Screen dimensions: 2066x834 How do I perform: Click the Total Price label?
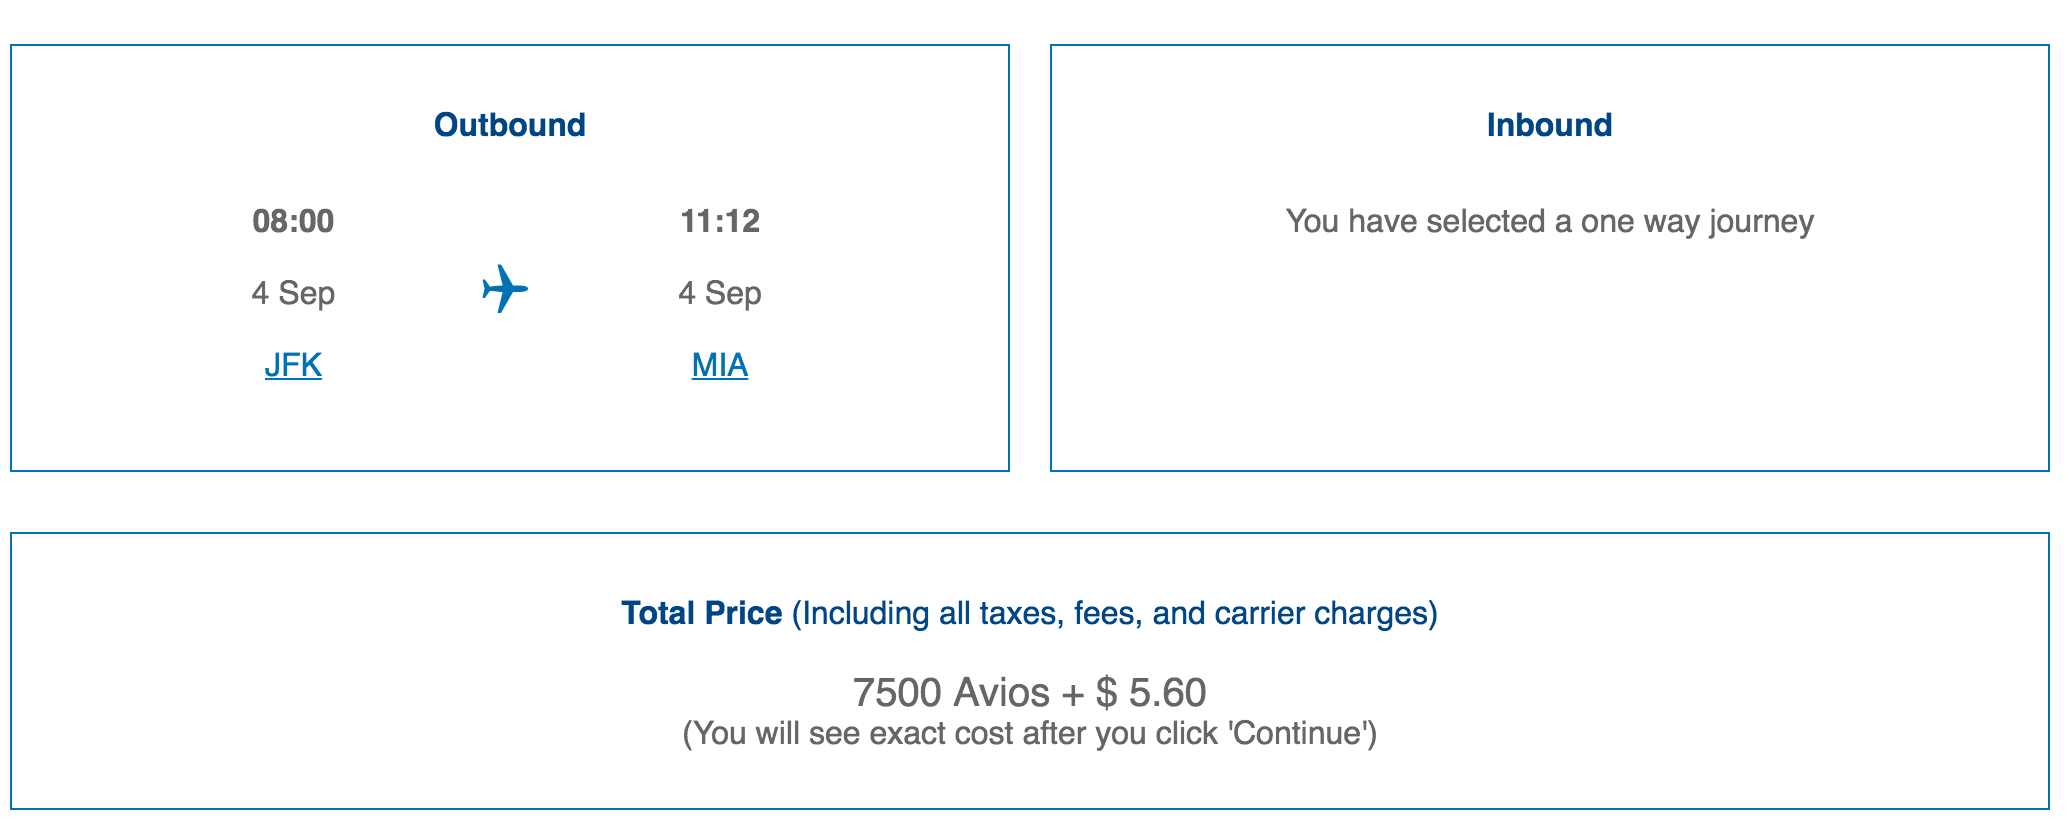702,613
